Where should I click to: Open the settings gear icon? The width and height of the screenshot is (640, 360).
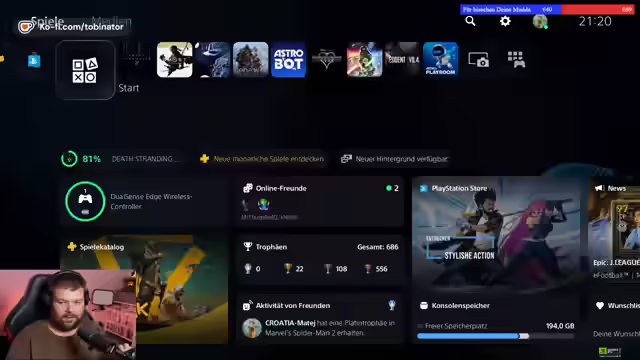pos(505,21)
